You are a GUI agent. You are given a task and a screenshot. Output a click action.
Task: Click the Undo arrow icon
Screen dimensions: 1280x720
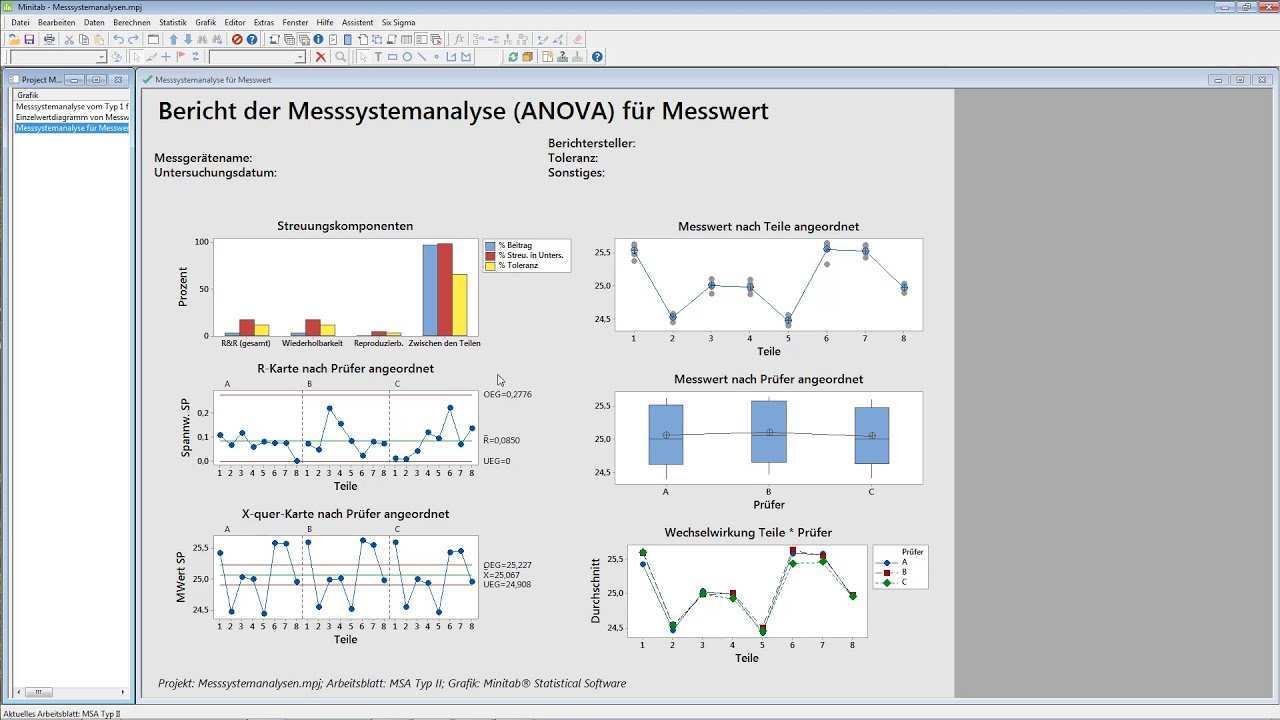click(x=118, y=40)
